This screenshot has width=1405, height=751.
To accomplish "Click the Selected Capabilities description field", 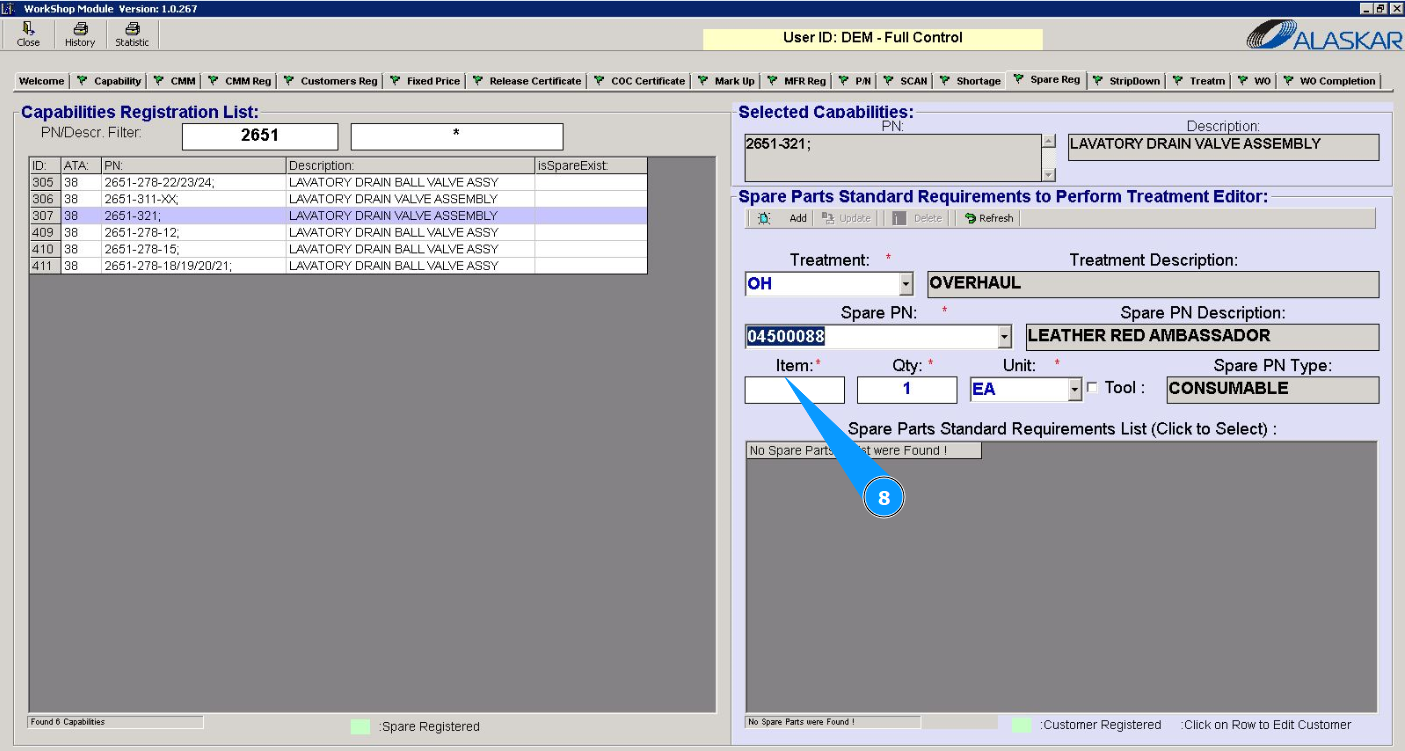I will [1224, 147].
